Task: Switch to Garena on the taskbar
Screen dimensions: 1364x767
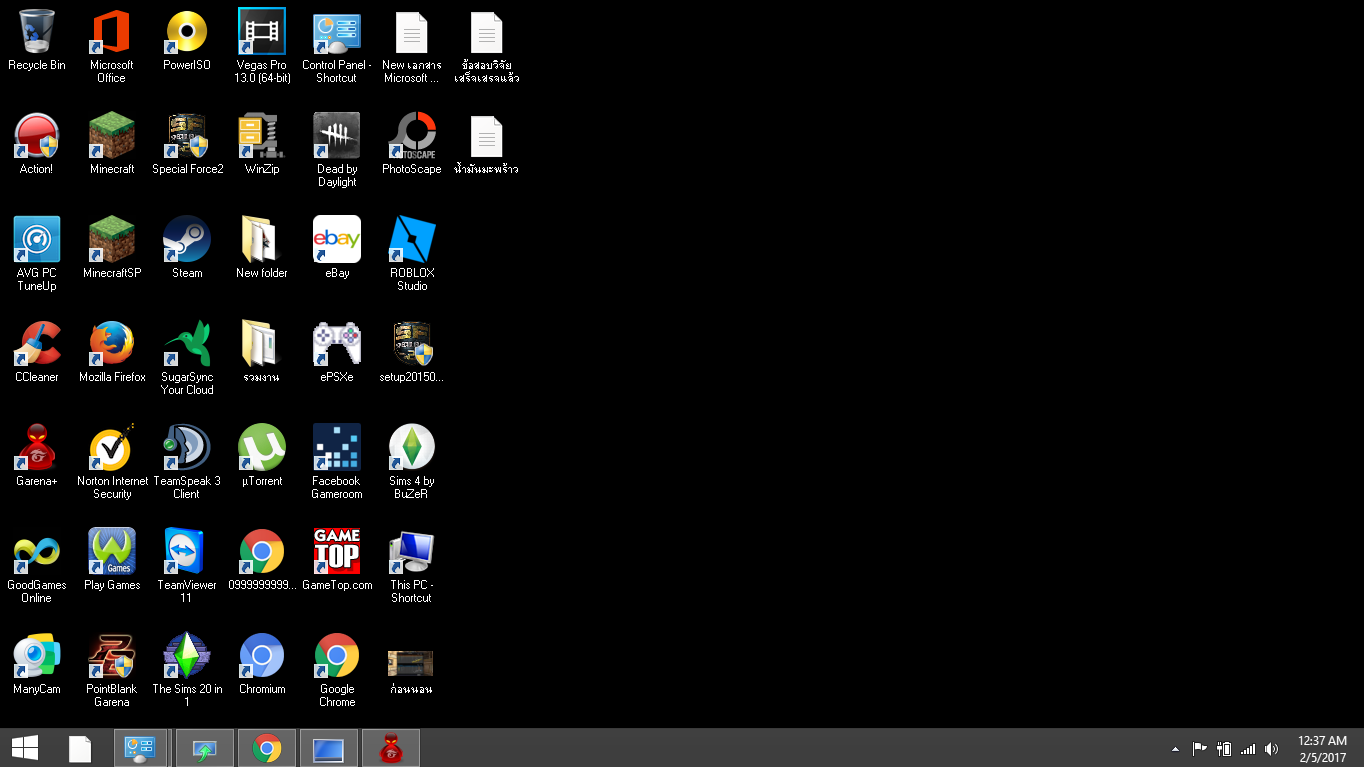Action: tap(391, 748)
